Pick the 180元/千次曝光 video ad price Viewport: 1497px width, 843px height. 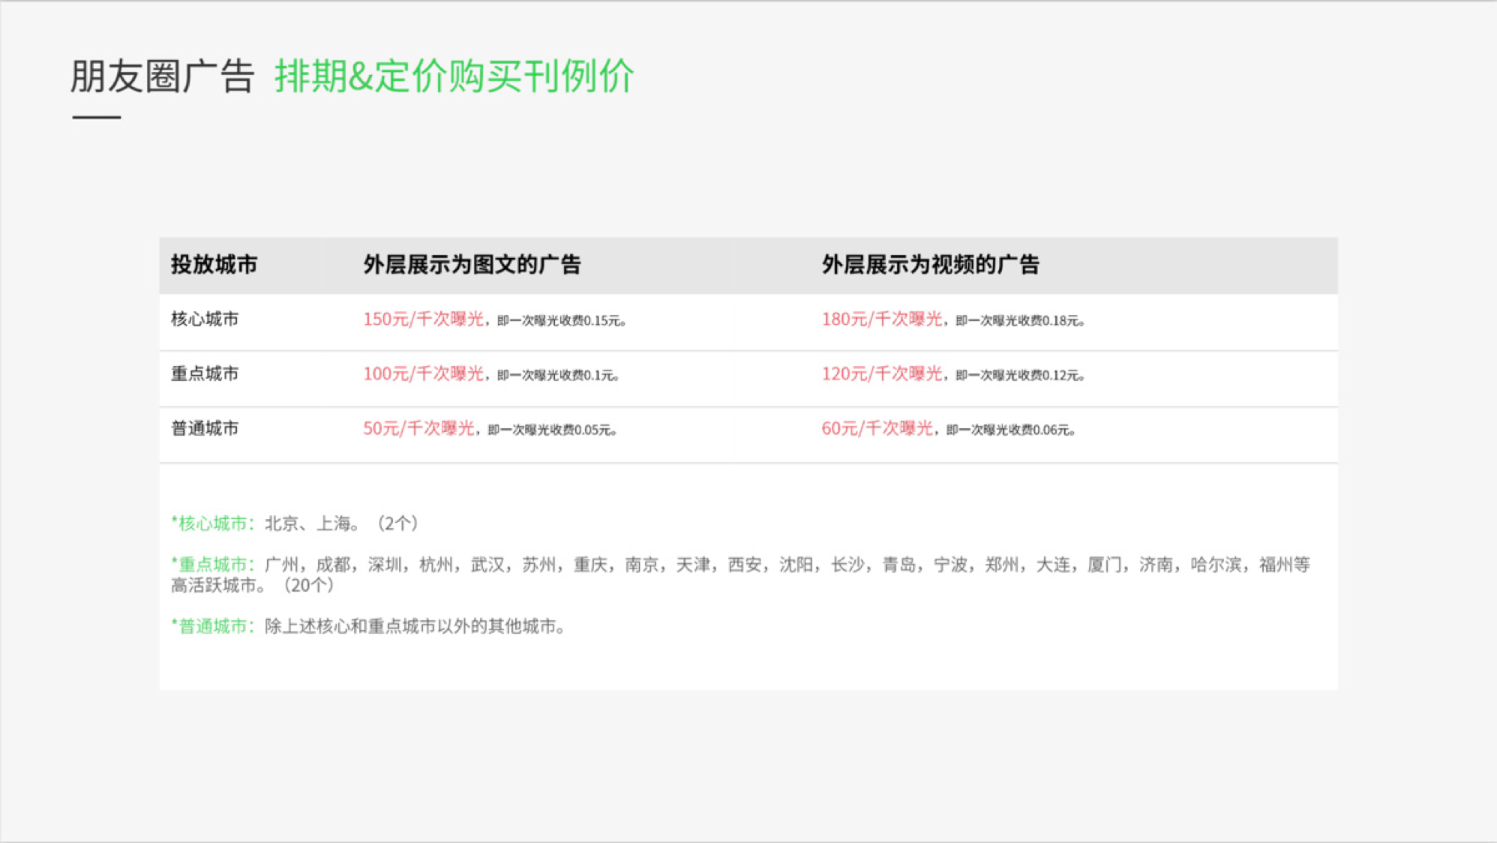point(881,319)
